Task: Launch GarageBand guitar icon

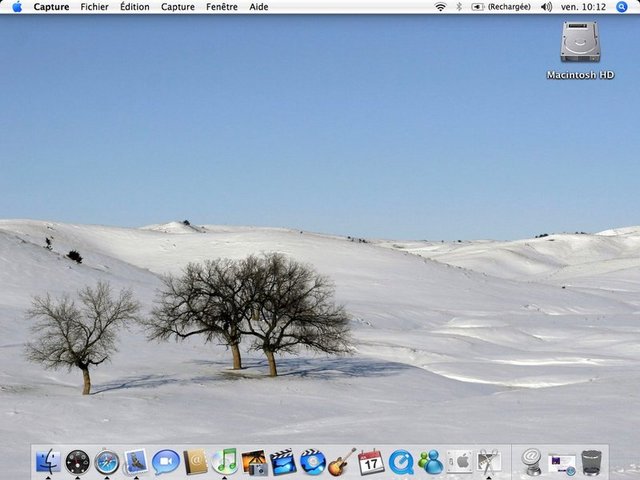Action: (x=342, y=462)
